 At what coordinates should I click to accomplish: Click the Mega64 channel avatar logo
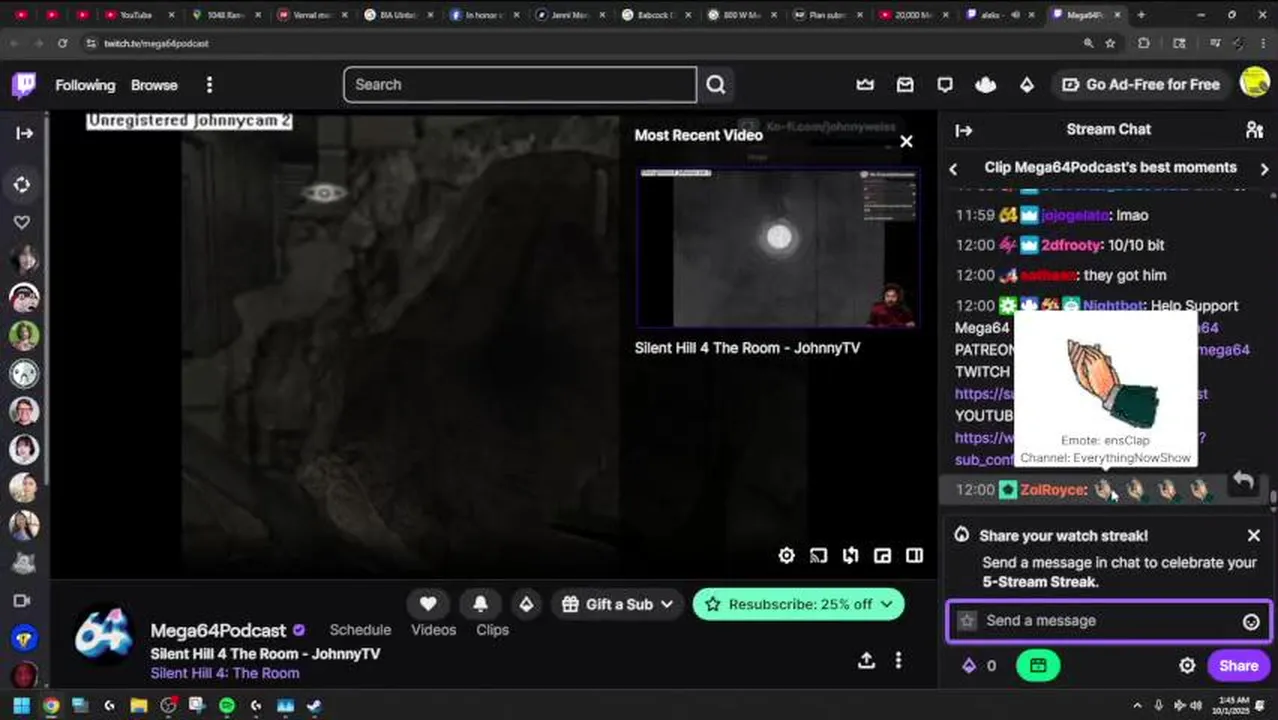[103, 636]
